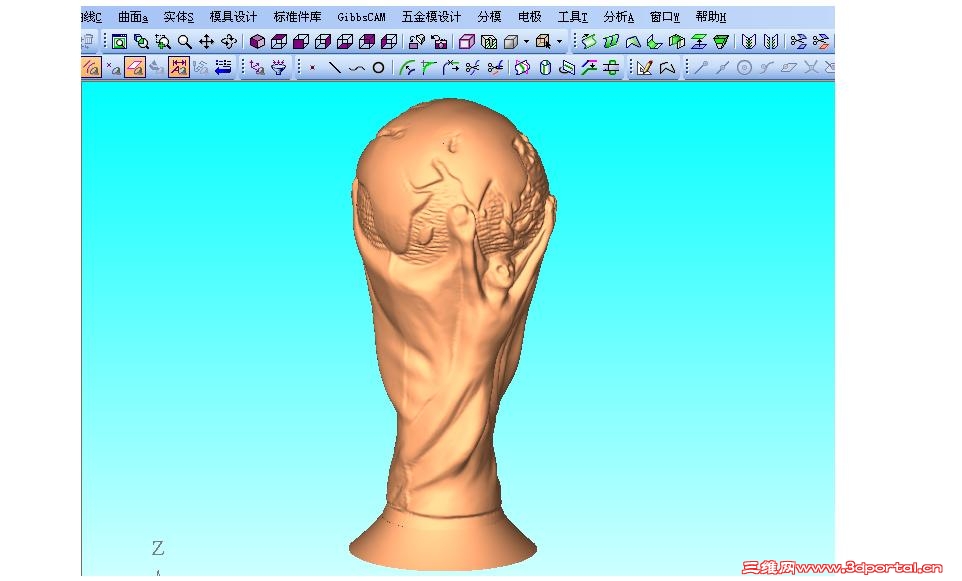Viewport: 962px width, 581px height.
Task: Open the 窗口 menu
Action: click(664, 17)
